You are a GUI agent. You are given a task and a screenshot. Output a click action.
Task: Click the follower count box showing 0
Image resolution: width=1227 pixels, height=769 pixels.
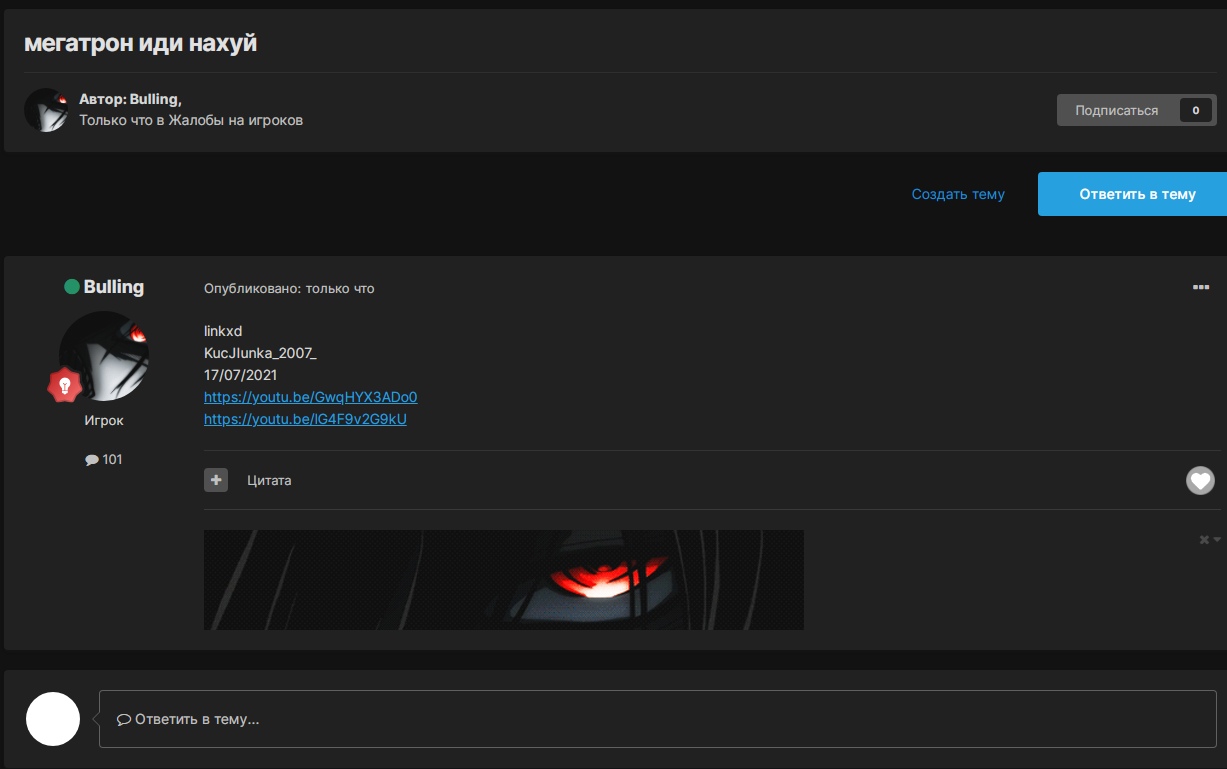(1196, 110)
